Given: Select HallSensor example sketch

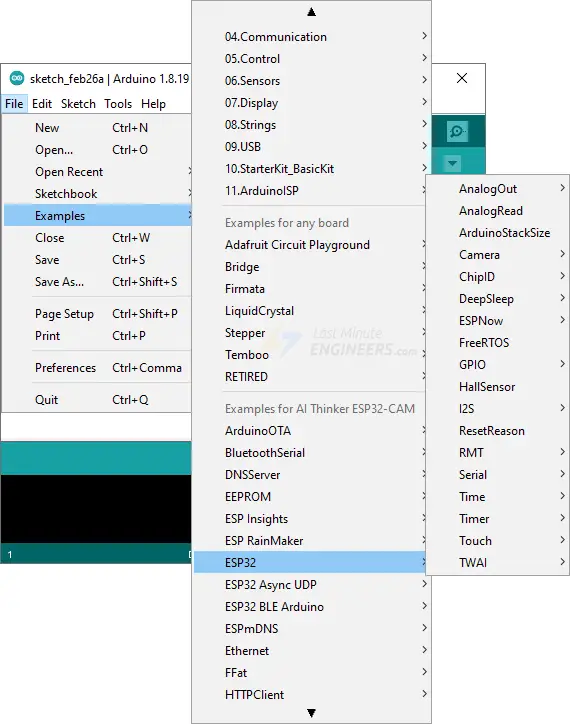Looking at the screenshot, I should 497,387.
